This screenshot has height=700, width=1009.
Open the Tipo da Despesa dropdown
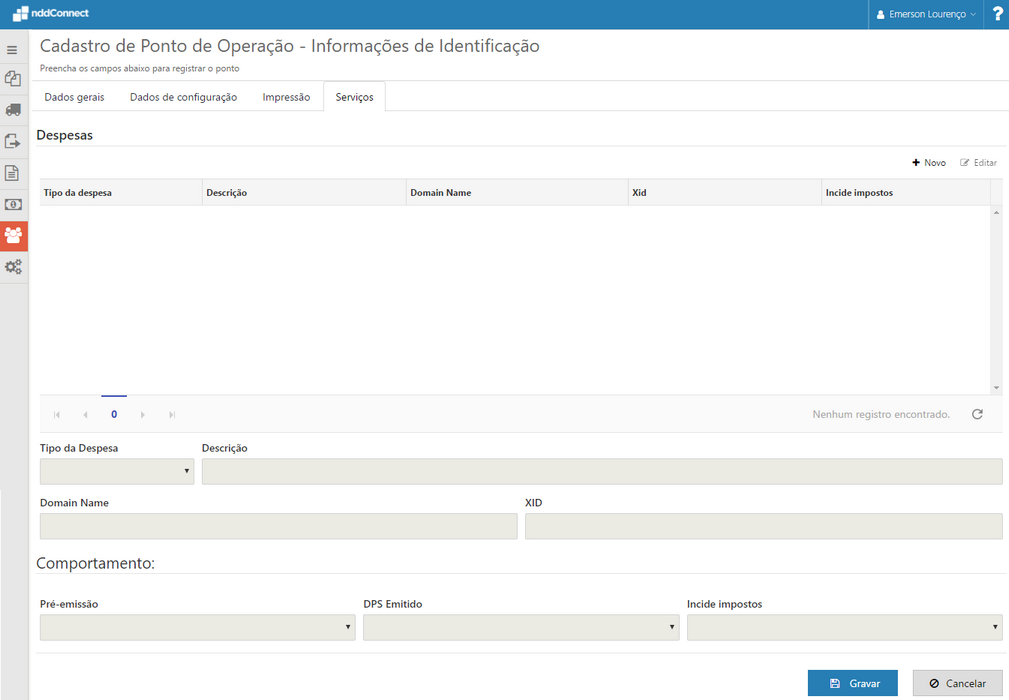[x=117, y=471]
